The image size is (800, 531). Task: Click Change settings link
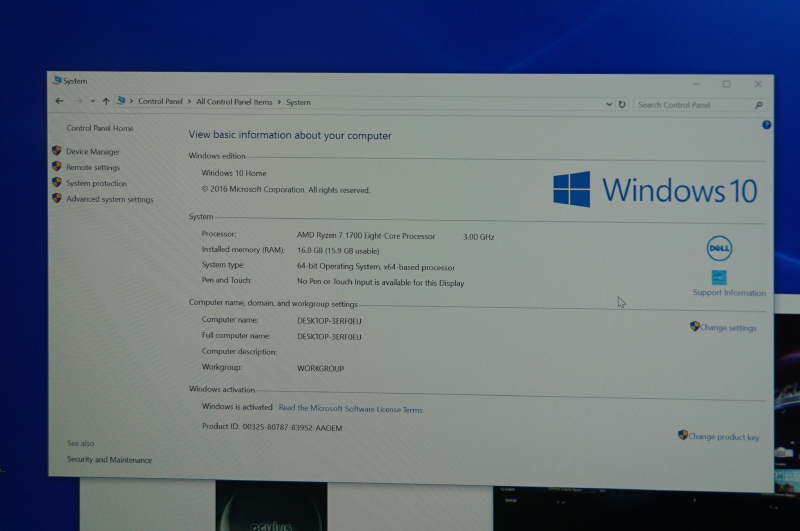coord(728,328)
